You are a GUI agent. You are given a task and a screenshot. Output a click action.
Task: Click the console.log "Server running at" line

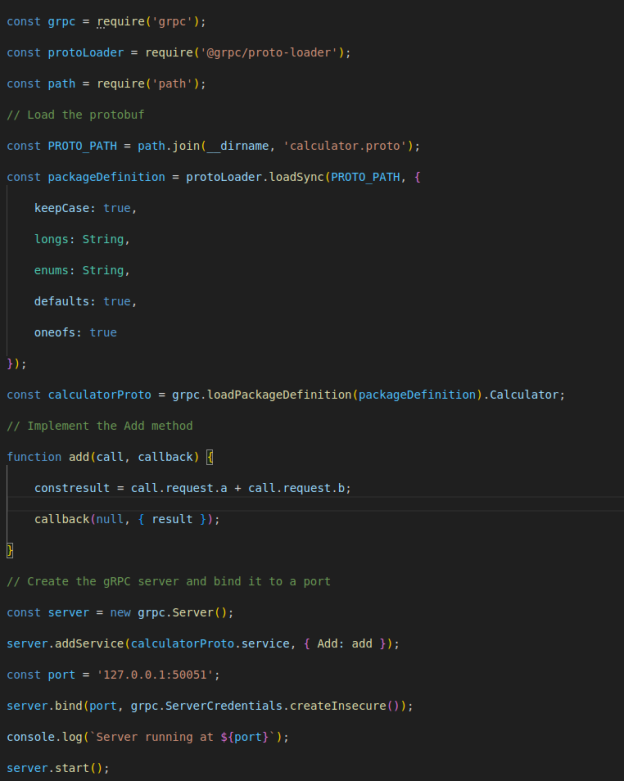tap(147, 737)
